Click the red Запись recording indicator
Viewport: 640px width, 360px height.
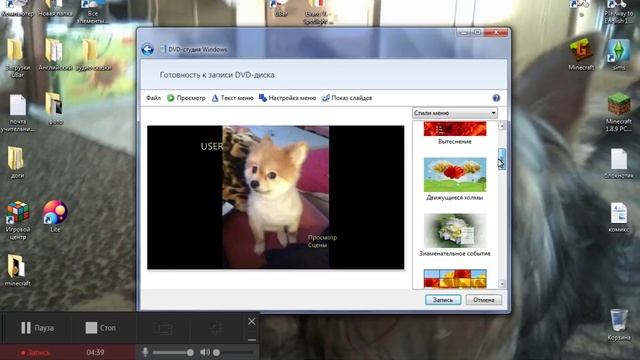pyautogui.click(x=36, y=352)
